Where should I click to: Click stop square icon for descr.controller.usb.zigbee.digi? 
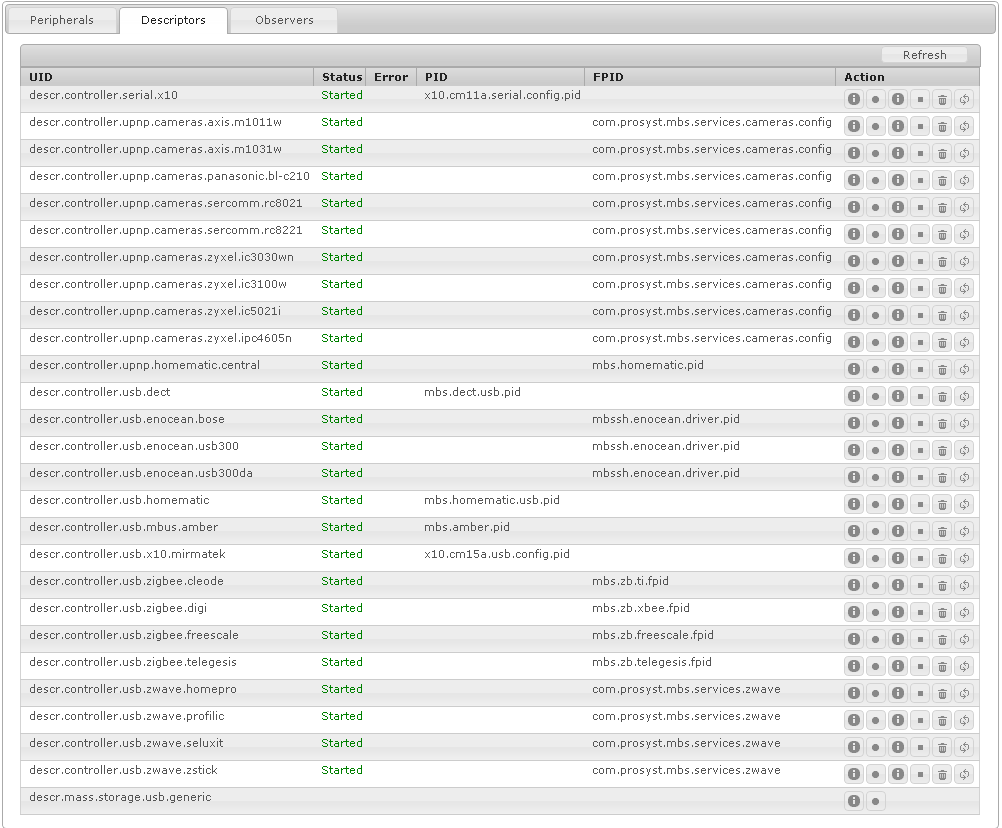(x=920, y=612)
